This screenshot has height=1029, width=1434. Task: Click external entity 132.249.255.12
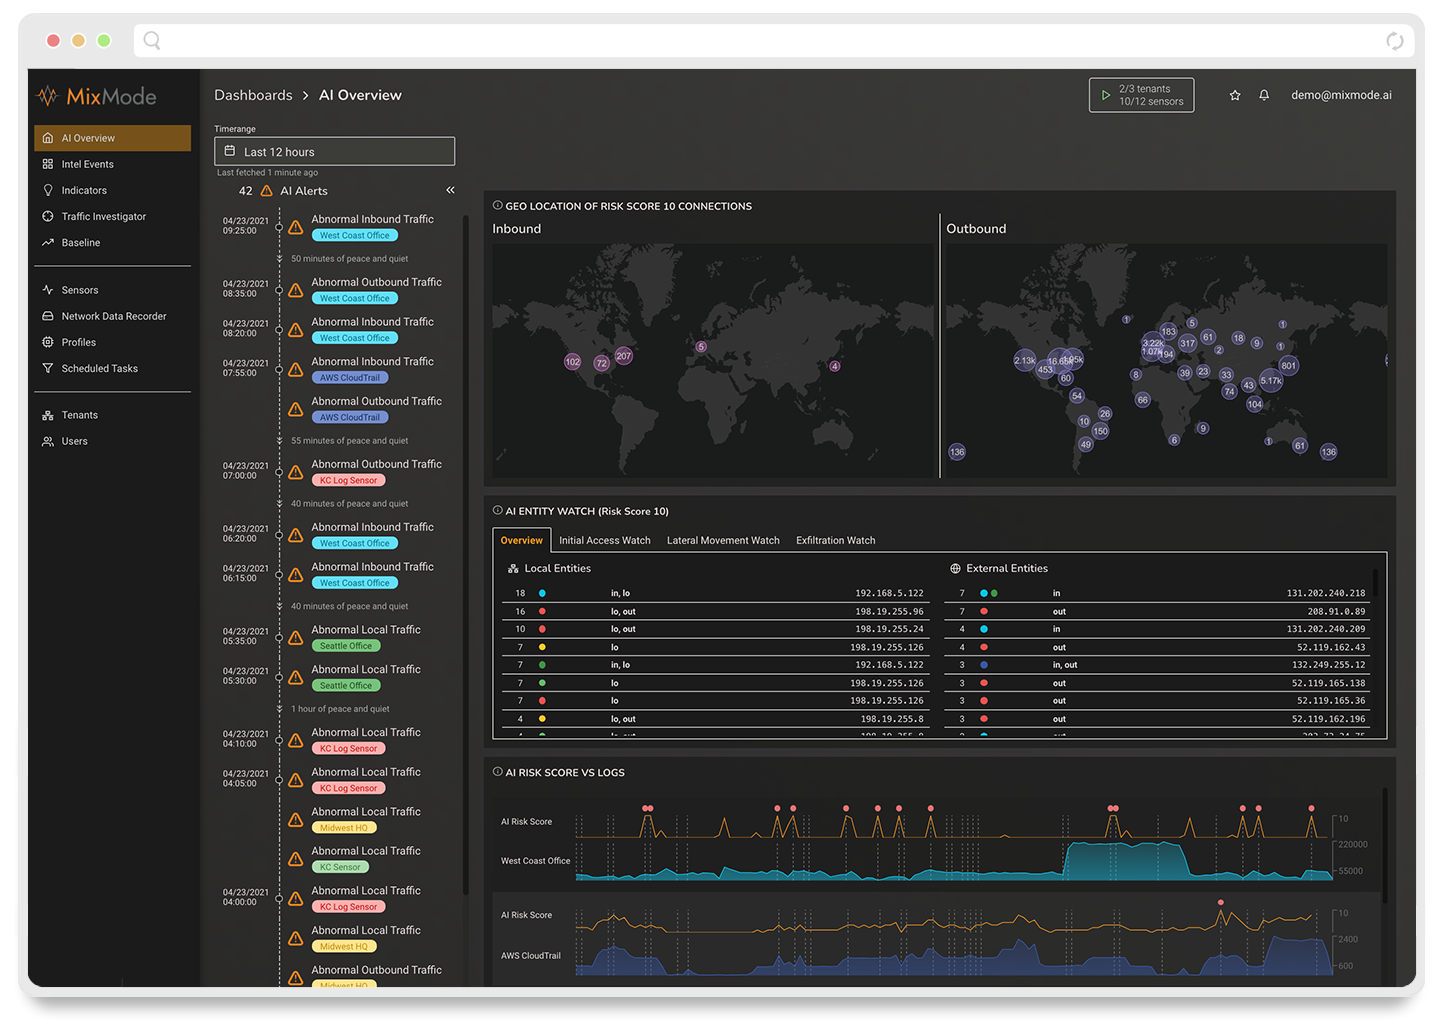[1158, 665]
